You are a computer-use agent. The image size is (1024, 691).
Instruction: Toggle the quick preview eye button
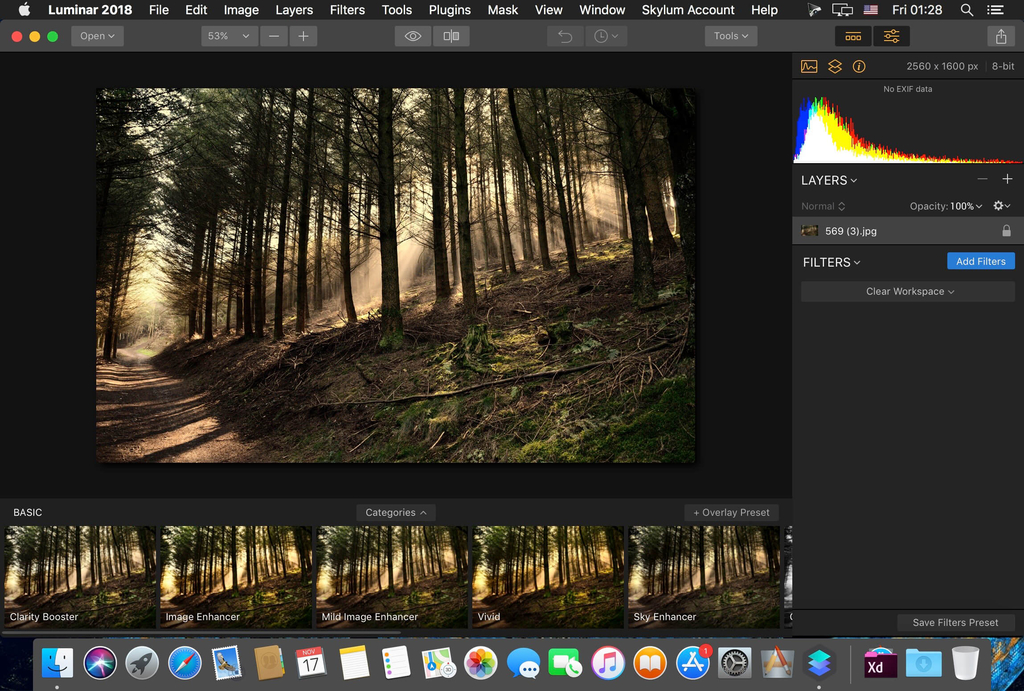click(413, 36)
